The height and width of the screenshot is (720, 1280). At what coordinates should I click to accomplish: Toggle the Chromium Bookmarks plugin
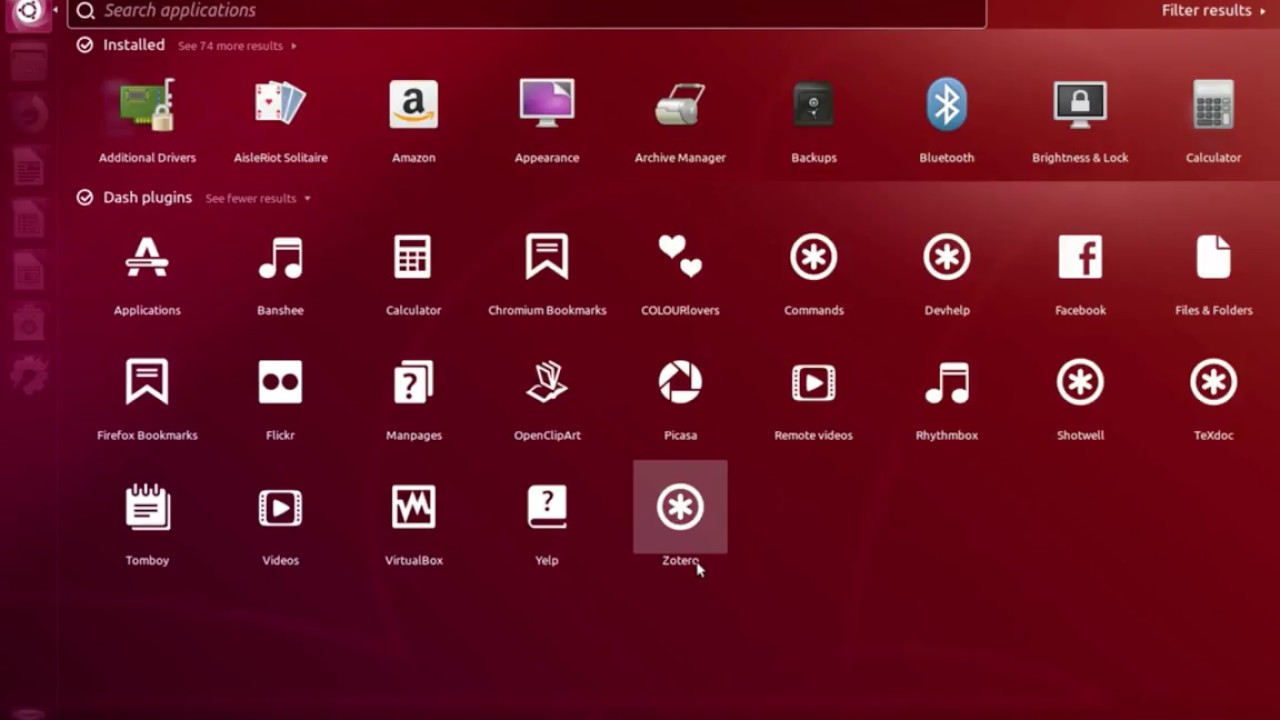coord(547,257)
